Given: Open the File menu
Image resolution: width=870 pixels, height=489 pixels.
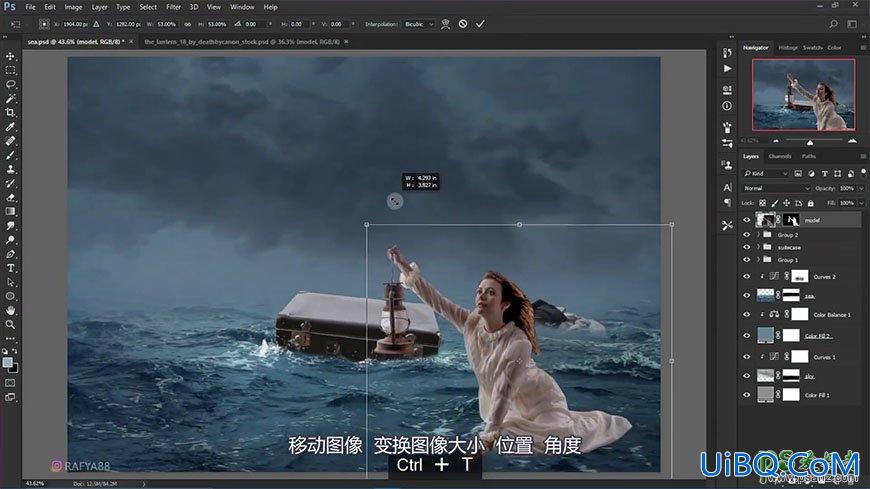Looking at the screenshot, I should (x=30, y=7).
